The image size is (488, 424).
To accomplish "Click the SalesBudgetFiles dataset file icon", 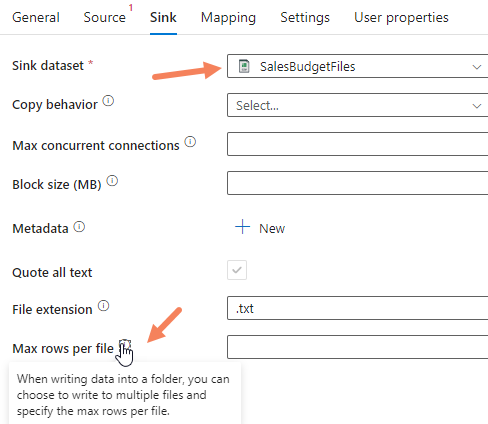I will 244,66.
